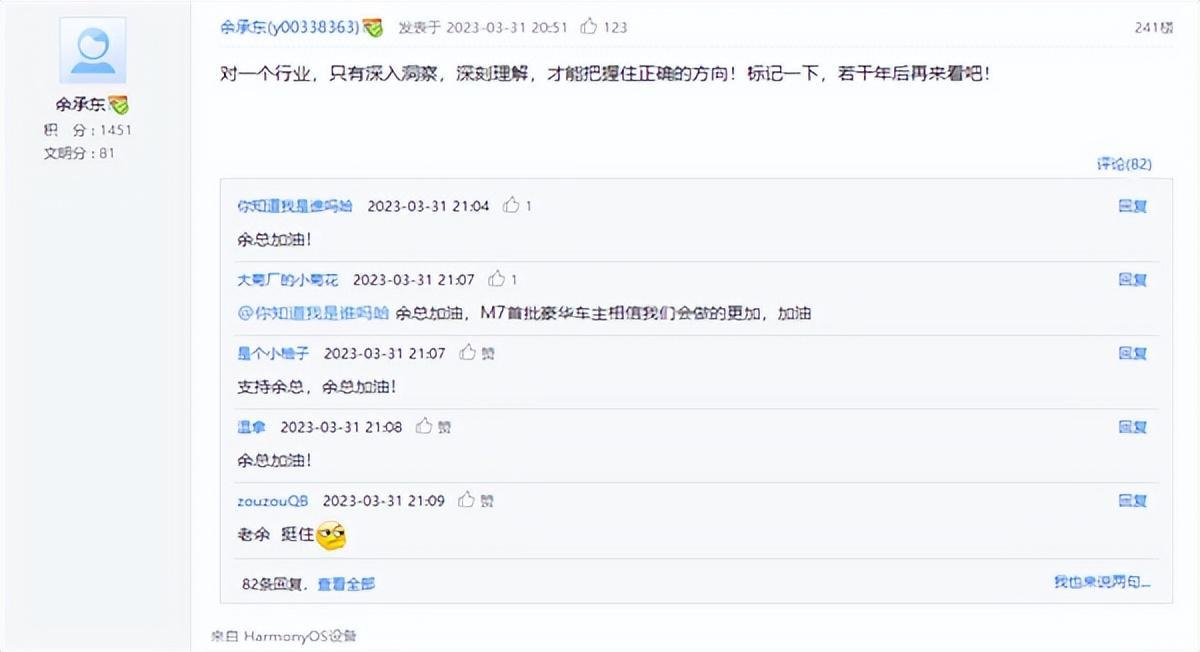Viewport: 1200px width, 652px height.
Task: Like the comment by 温拿
Action: click(x=424, y=427)
